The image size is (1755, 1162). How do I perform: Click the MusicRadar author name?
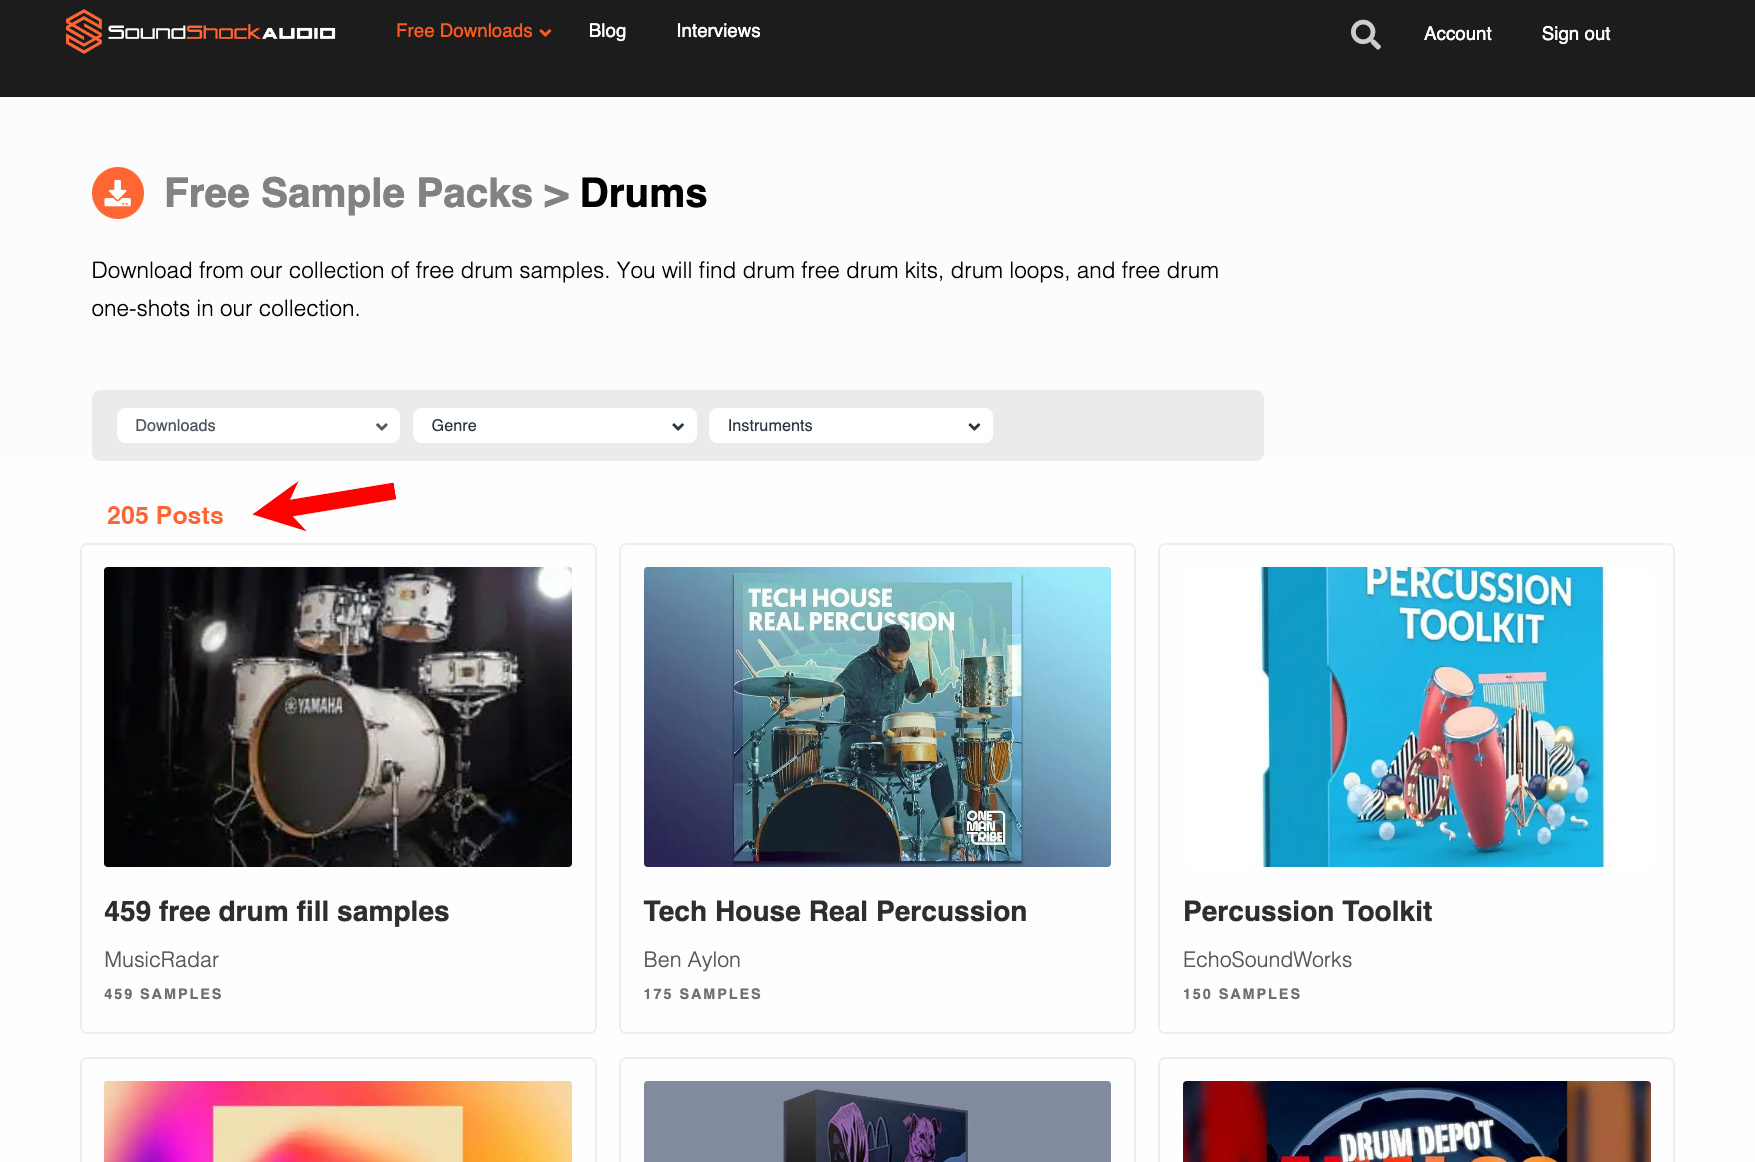[x=161, y=959]
